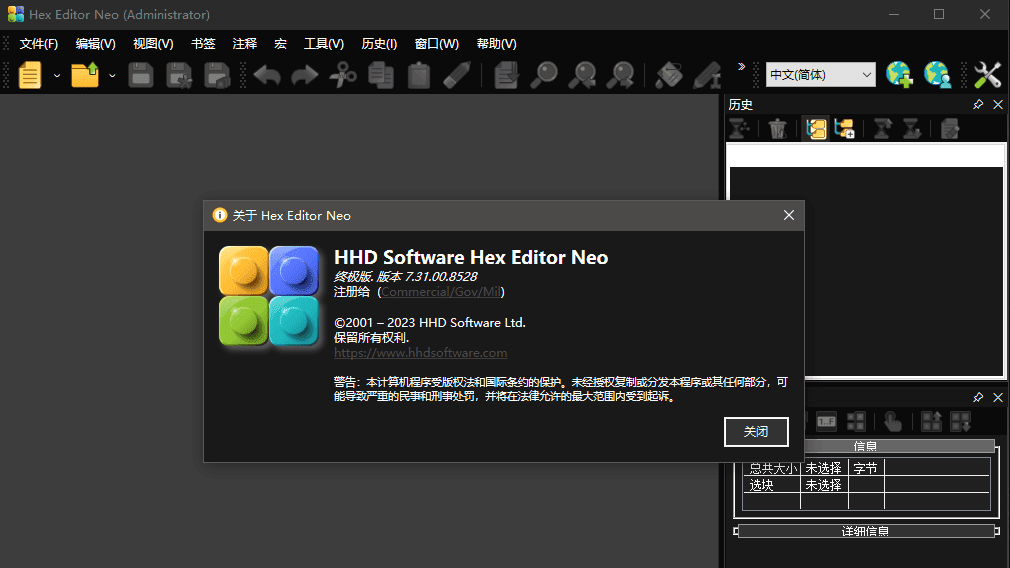The width and height of the screenshot is (1010, 568).
Task: Click the globe with person icon
Action: [937, 75]
